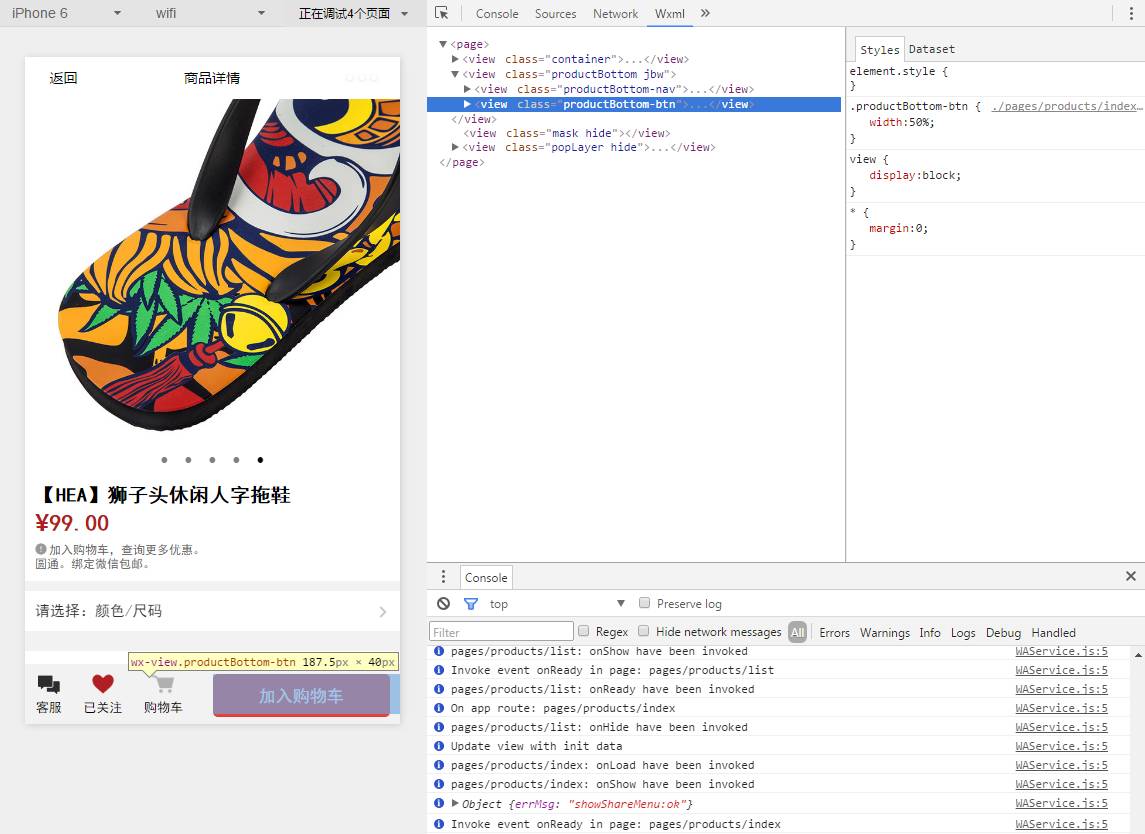1145x834 pixels.
Task: Click margin:0 style property
Action: tap(898, 229)
